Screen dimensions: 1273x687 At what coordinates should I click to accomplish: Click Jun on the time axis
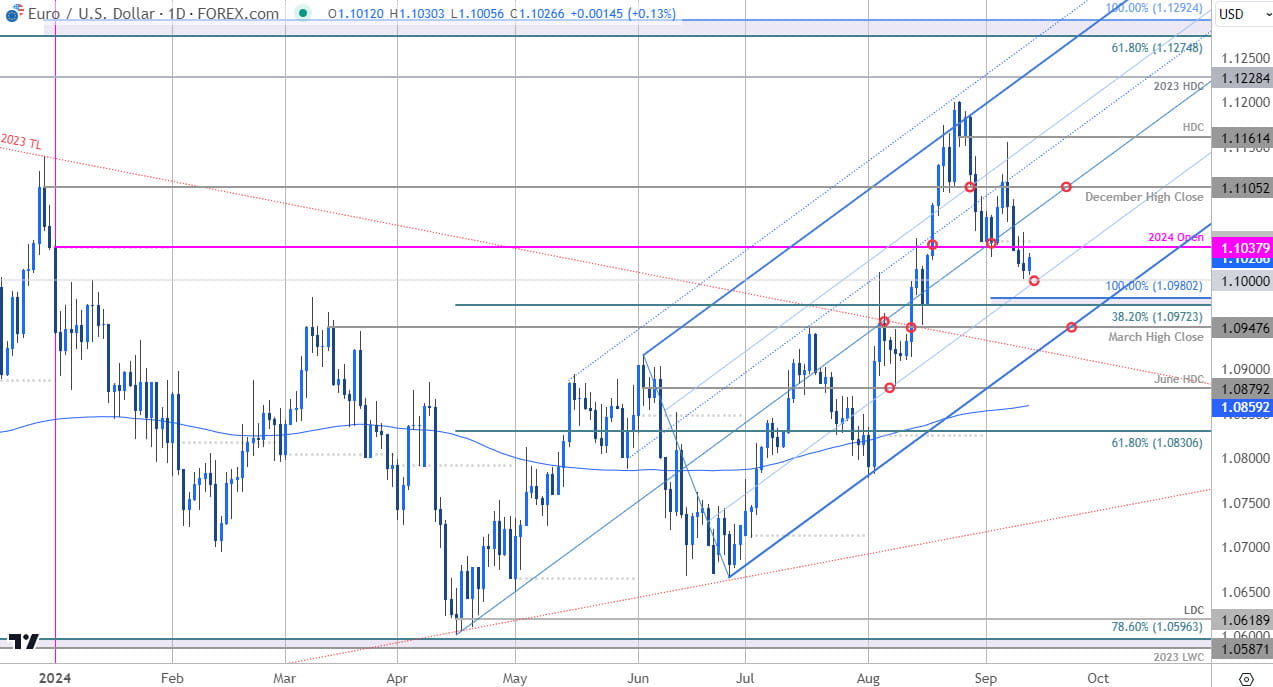click(638, 678)
